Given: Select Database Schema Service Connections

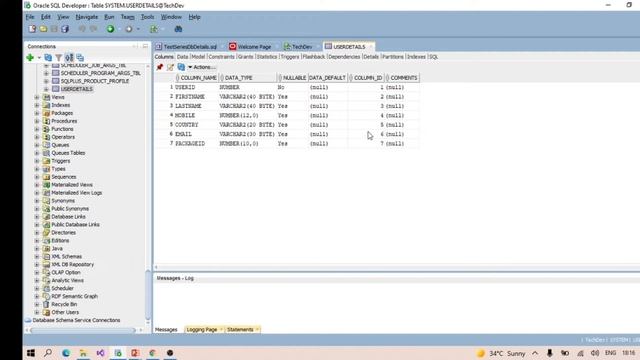Looking at the screenshot, I should pos(76,320).
